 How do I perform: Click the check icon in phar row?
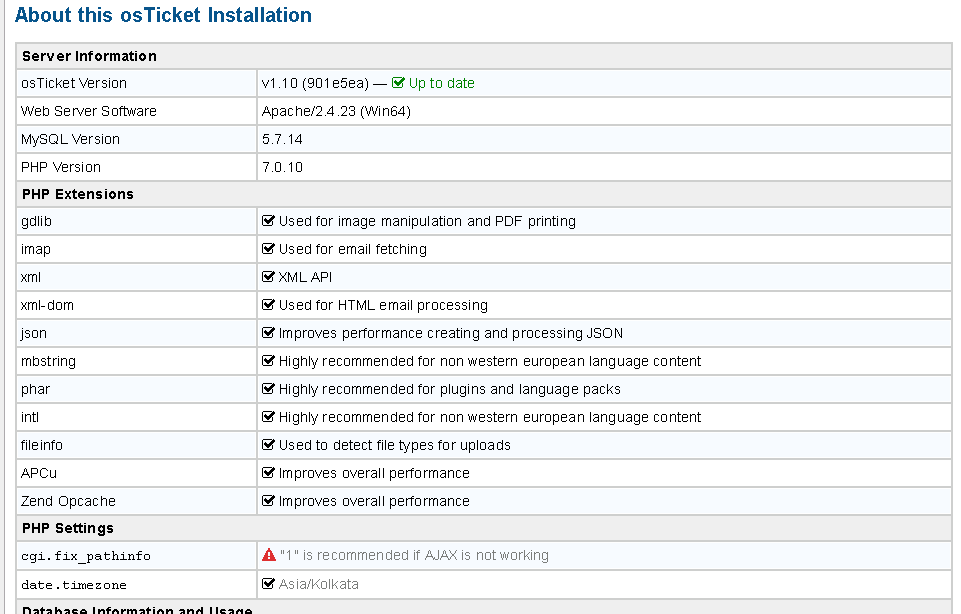tap(268, 388)
